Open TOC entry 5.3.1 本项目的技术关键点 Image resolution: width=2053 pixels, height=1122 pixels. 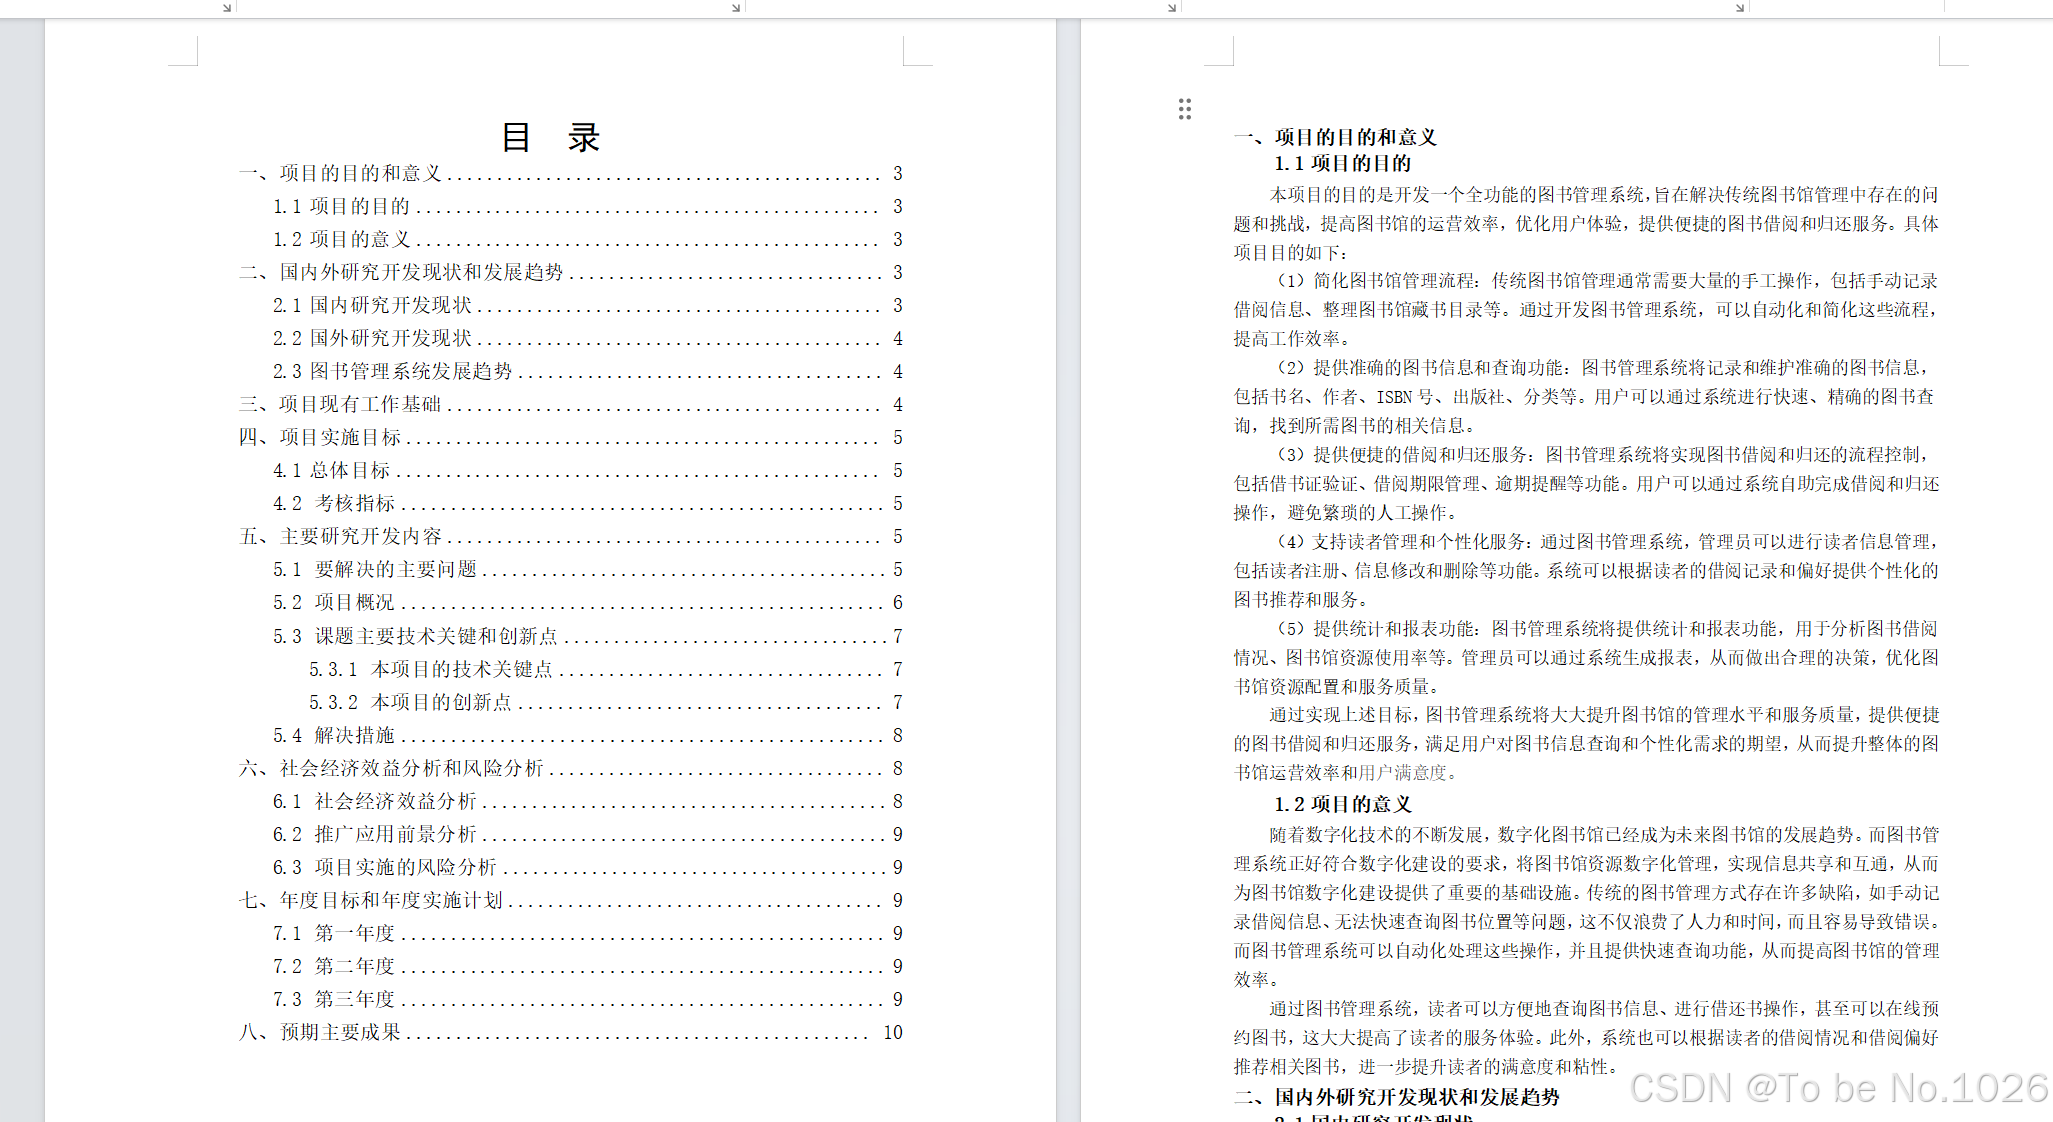pyautogui.click(x=430, y=669)
